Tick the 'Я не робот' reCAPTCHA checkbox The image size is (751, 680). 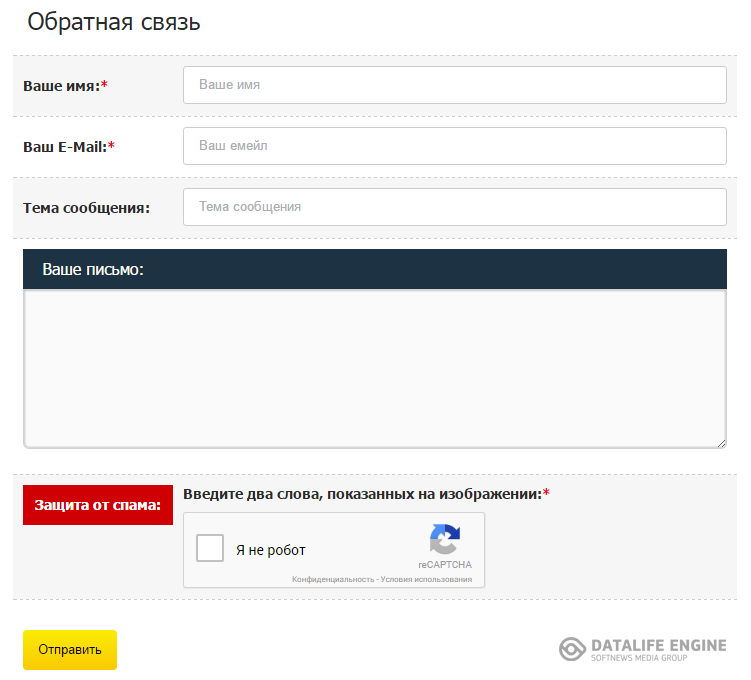click(210, 548)
